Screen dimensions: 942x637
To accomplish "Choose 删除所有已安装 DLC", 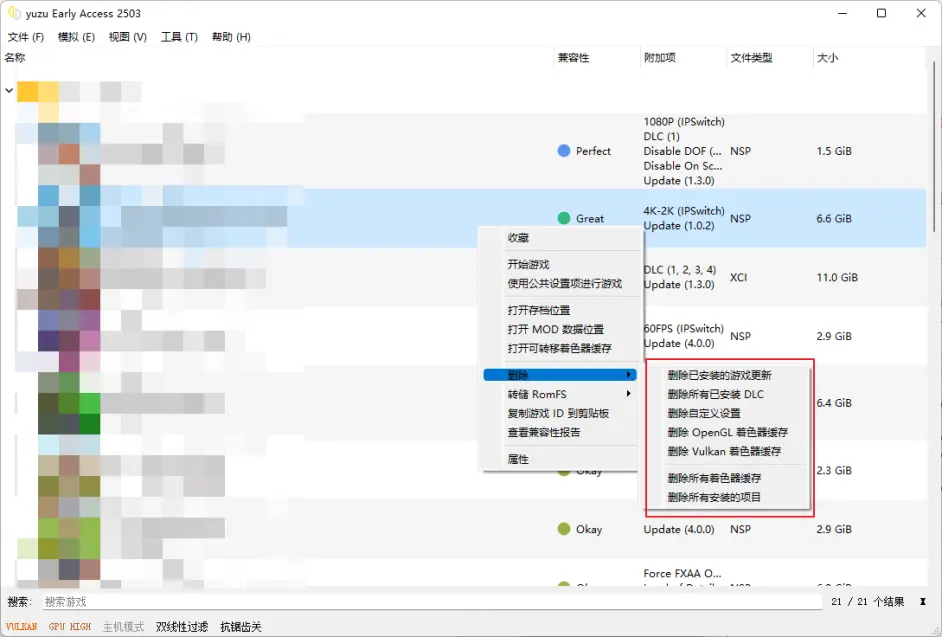I will point(716,394).
